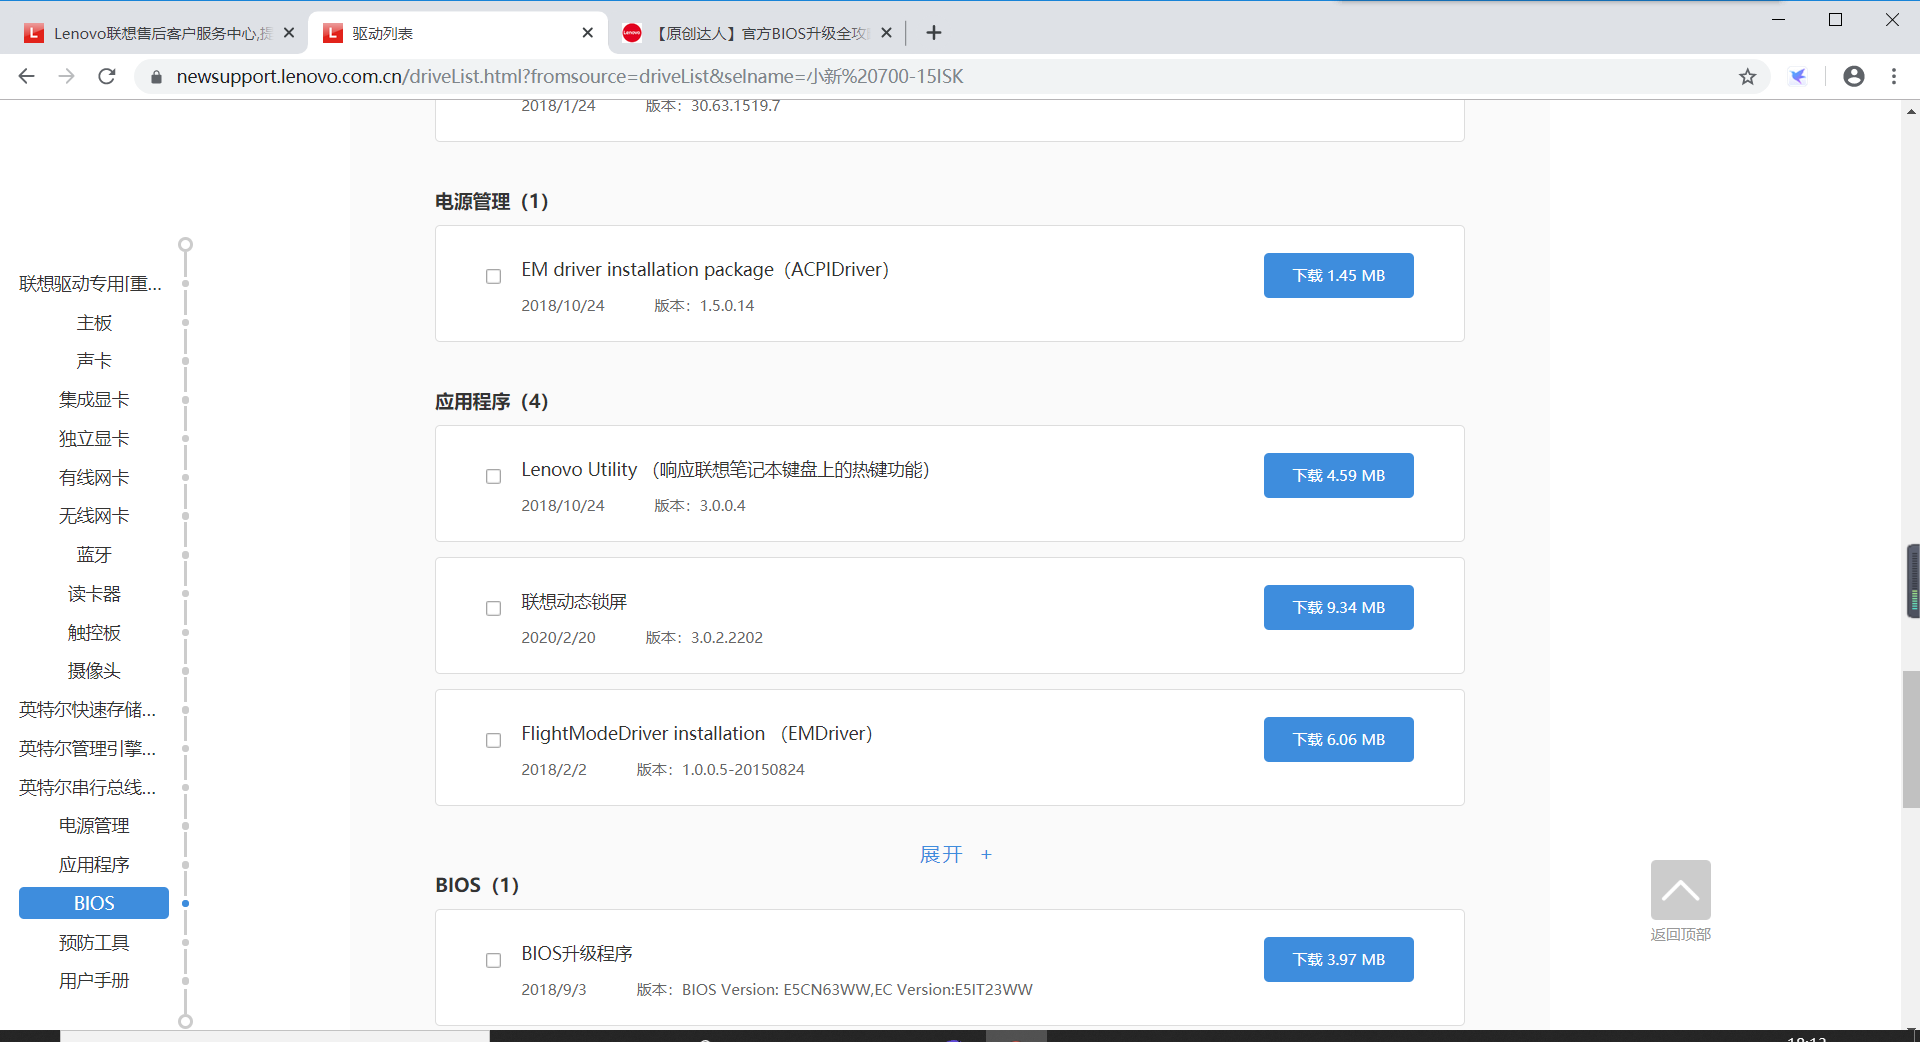Screen dimensions: 1920x1042
Task: Check the BIOS升级程序 checkbox
Action: point(493,961)
